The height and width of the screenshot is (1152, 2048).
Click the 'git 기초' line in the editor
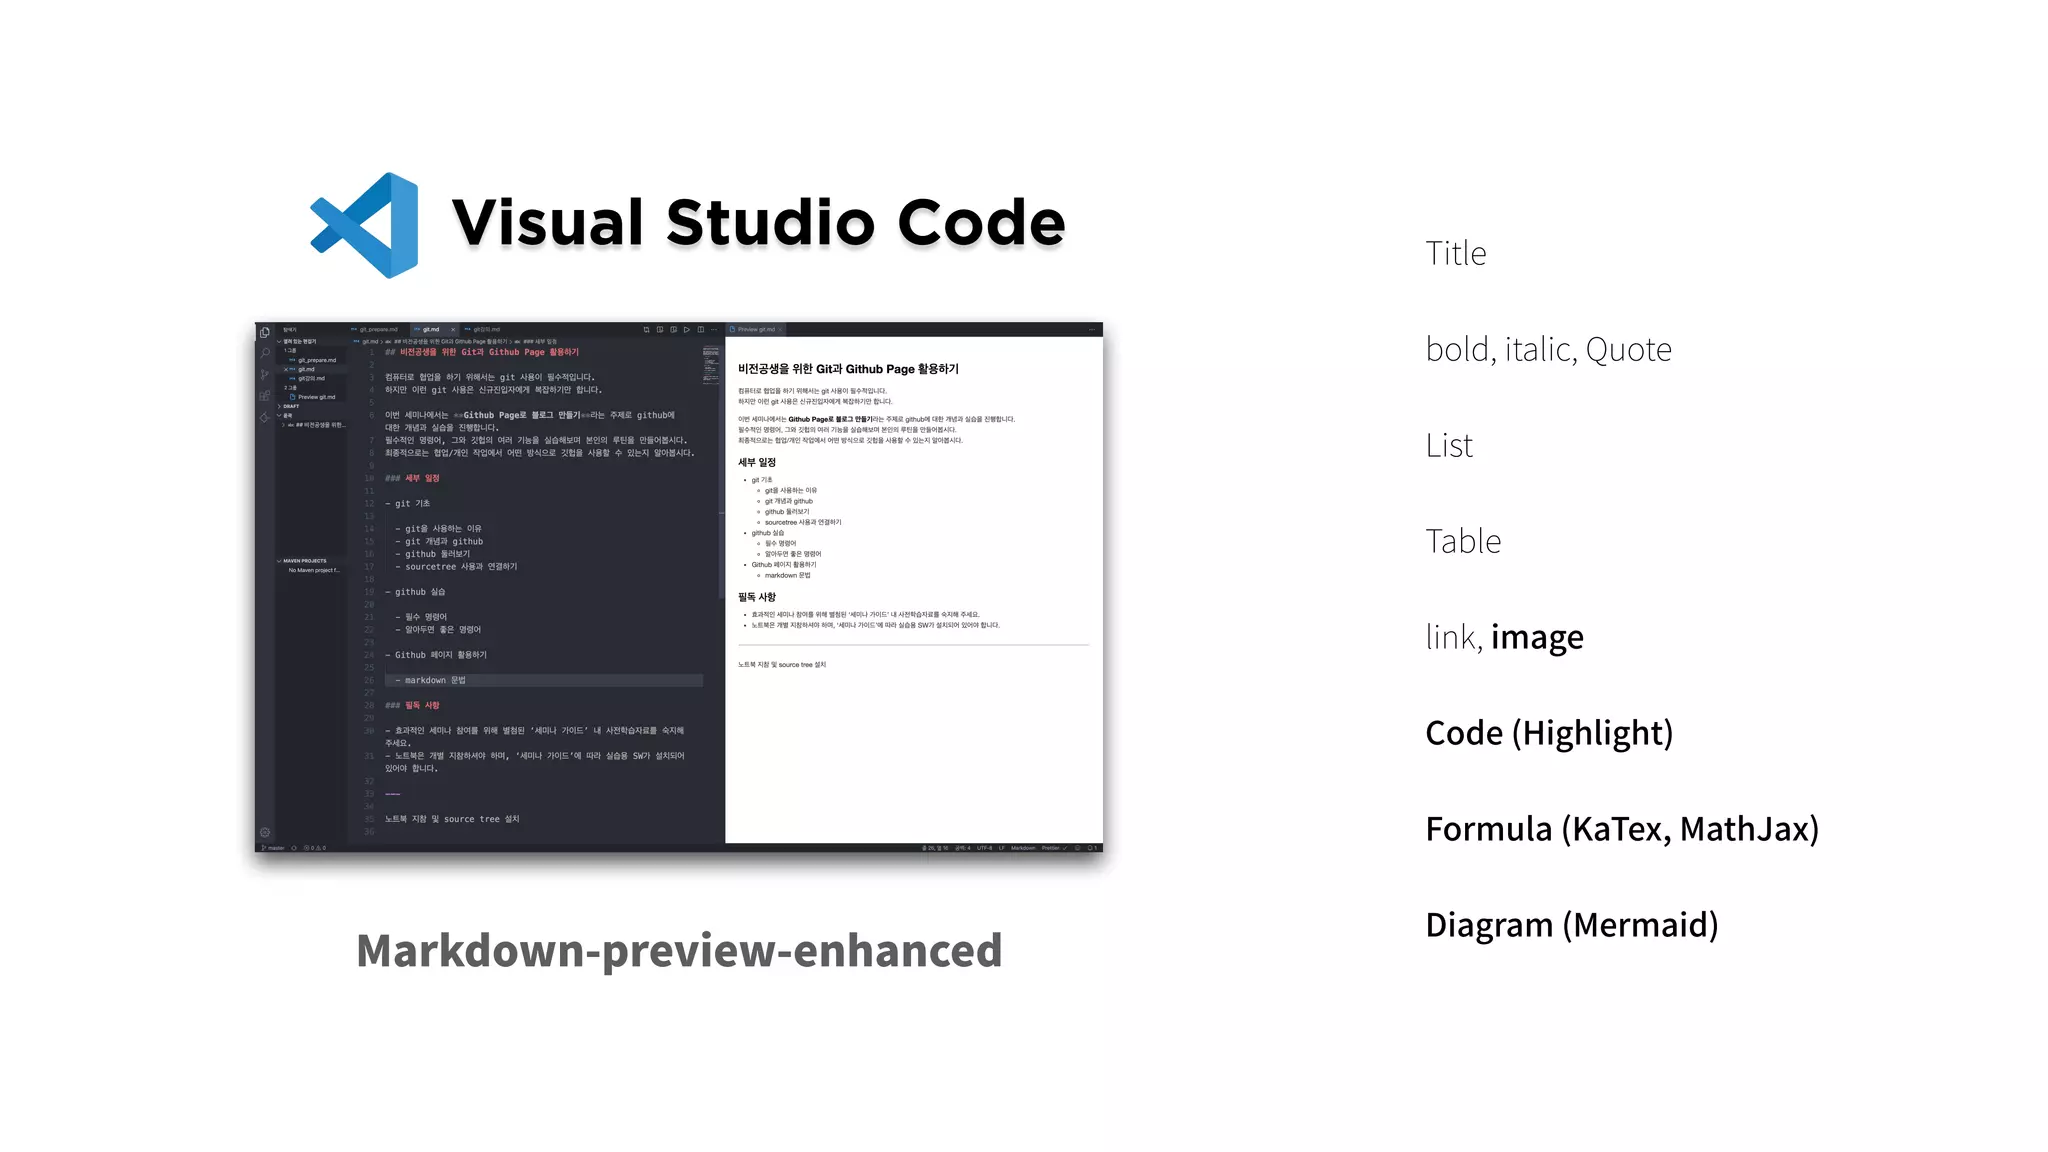coord(407,503)
